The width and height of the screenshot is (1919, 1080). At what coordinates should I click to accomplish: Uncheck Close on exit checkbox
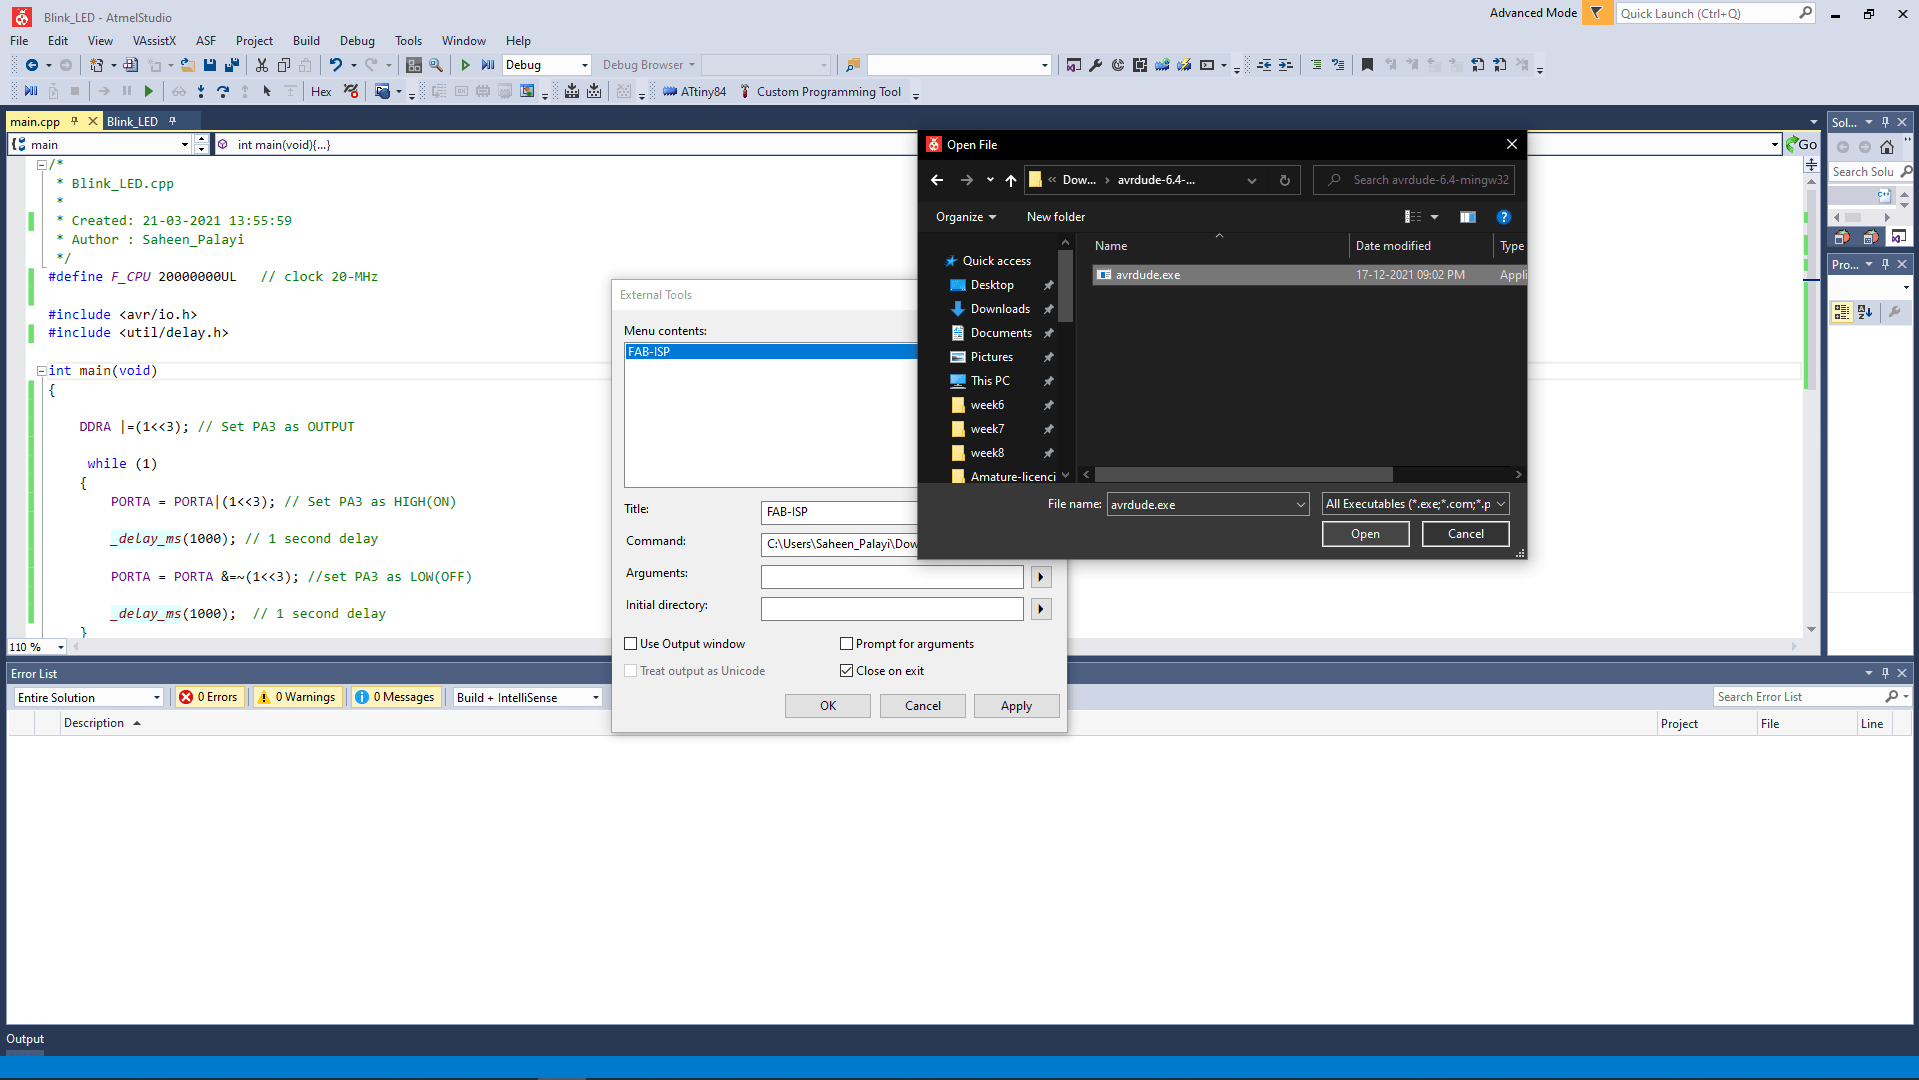click(x=847, y=671)
